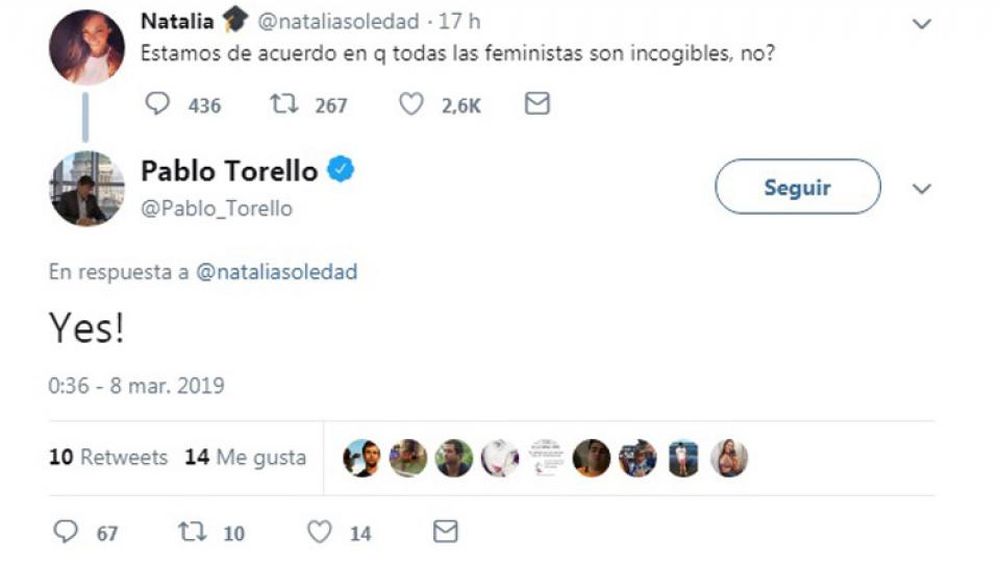Open the tweet timestamp 0:36 - 8 mar. 2019
The width and height of the screenshot is (1000, 563).
pyautogui.click(x=136, y=385)
